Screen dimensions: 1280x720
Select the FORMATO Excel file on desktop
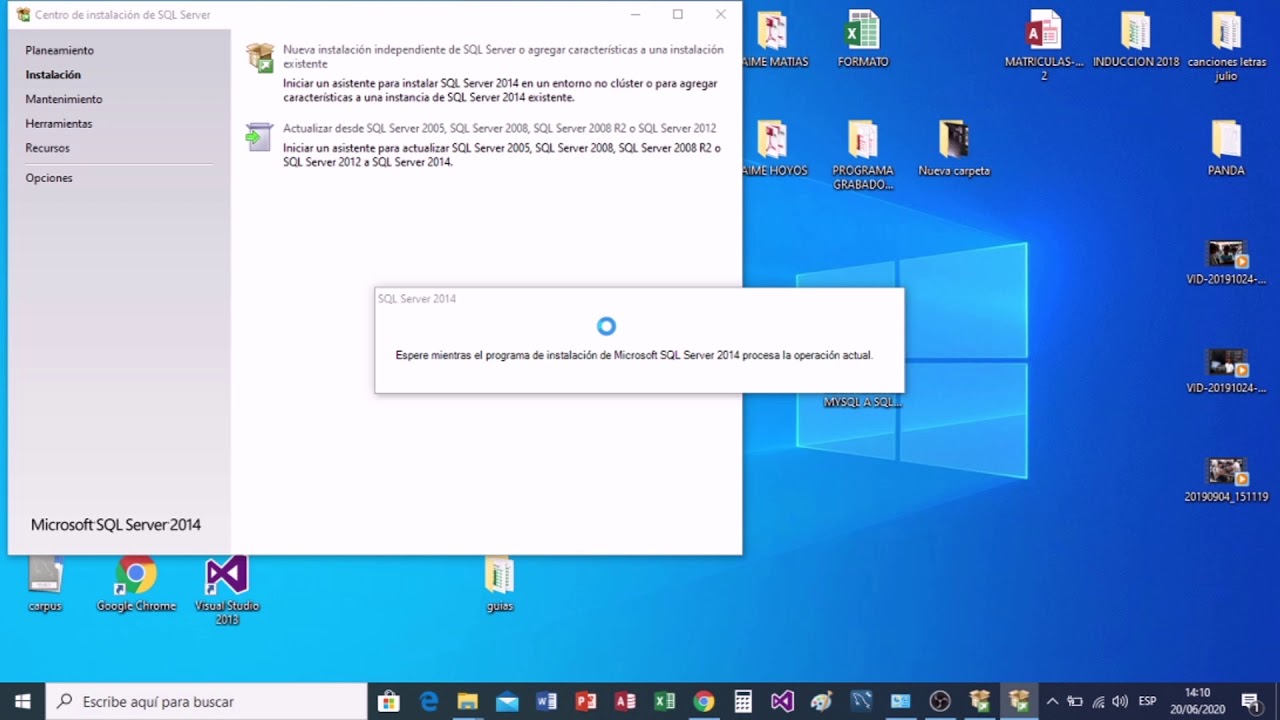[x=863, y=40]
